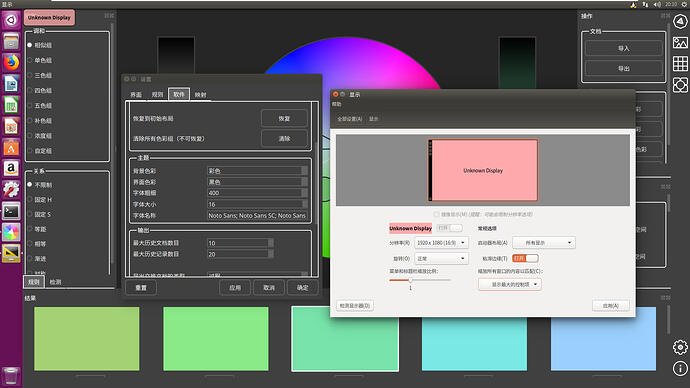The image size is (690, 388).
Task: Launch LibreOffice Impress from the dock
Action: point(11,126)
